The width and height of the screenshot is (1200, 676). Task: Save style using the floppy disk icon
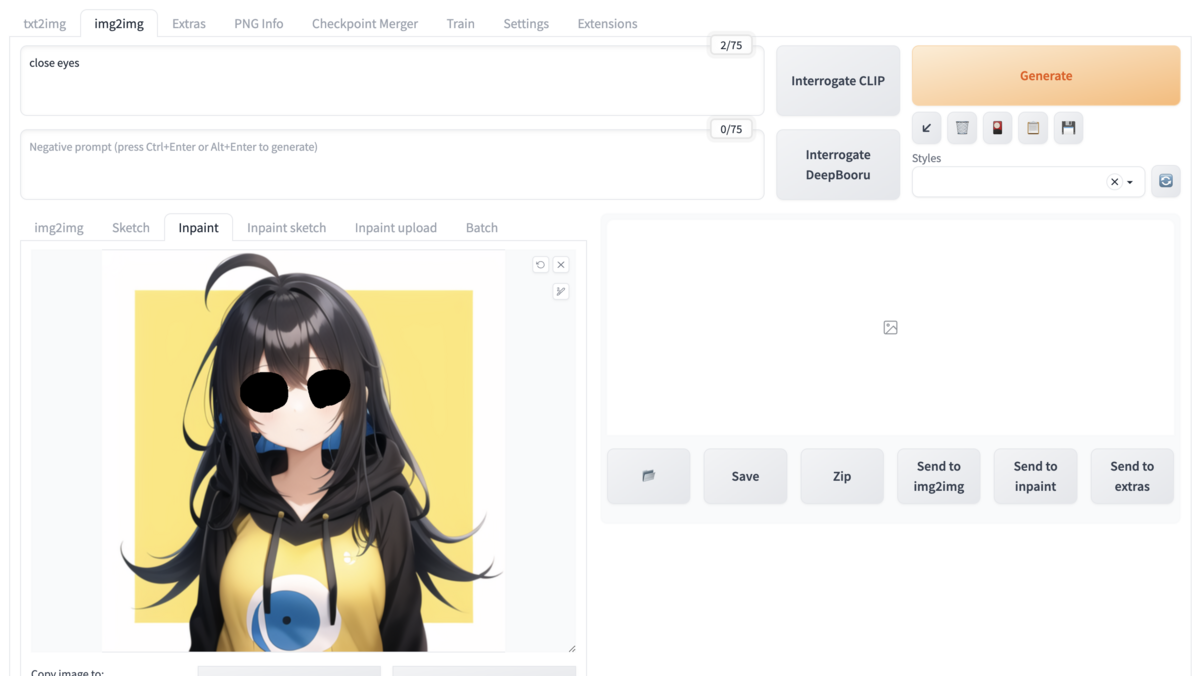[x=1068, y=127]
